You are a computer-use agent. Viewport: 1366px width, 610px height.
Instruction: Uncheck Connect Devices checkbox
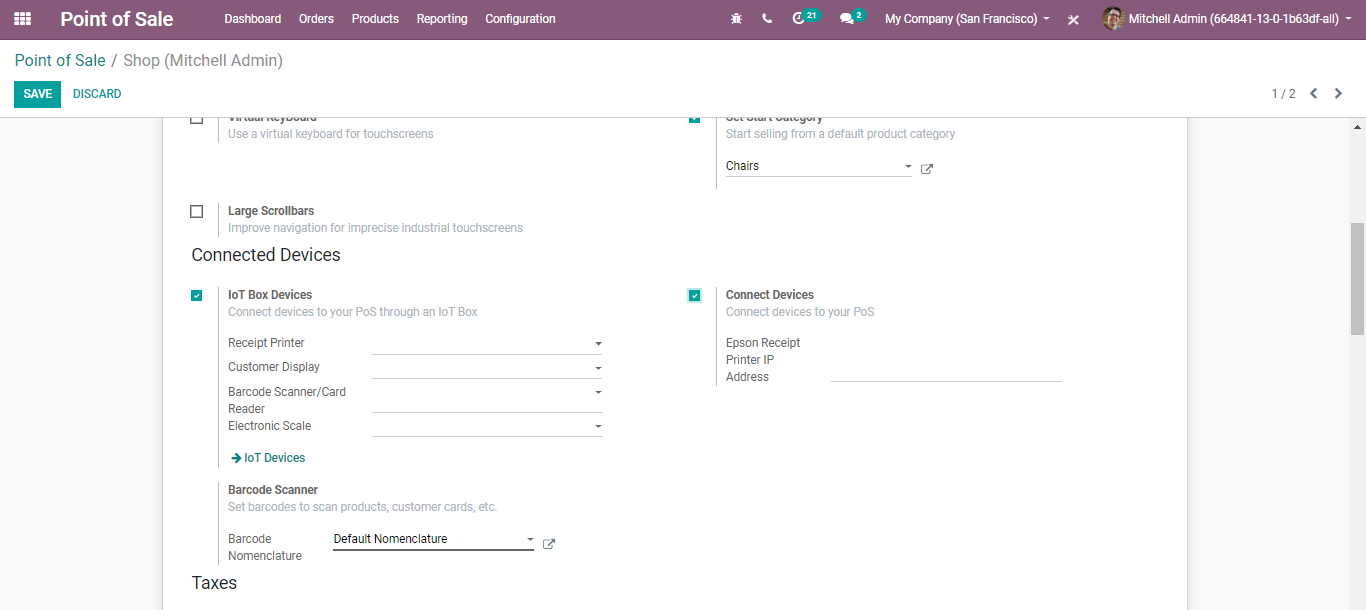tap(694, 295)
